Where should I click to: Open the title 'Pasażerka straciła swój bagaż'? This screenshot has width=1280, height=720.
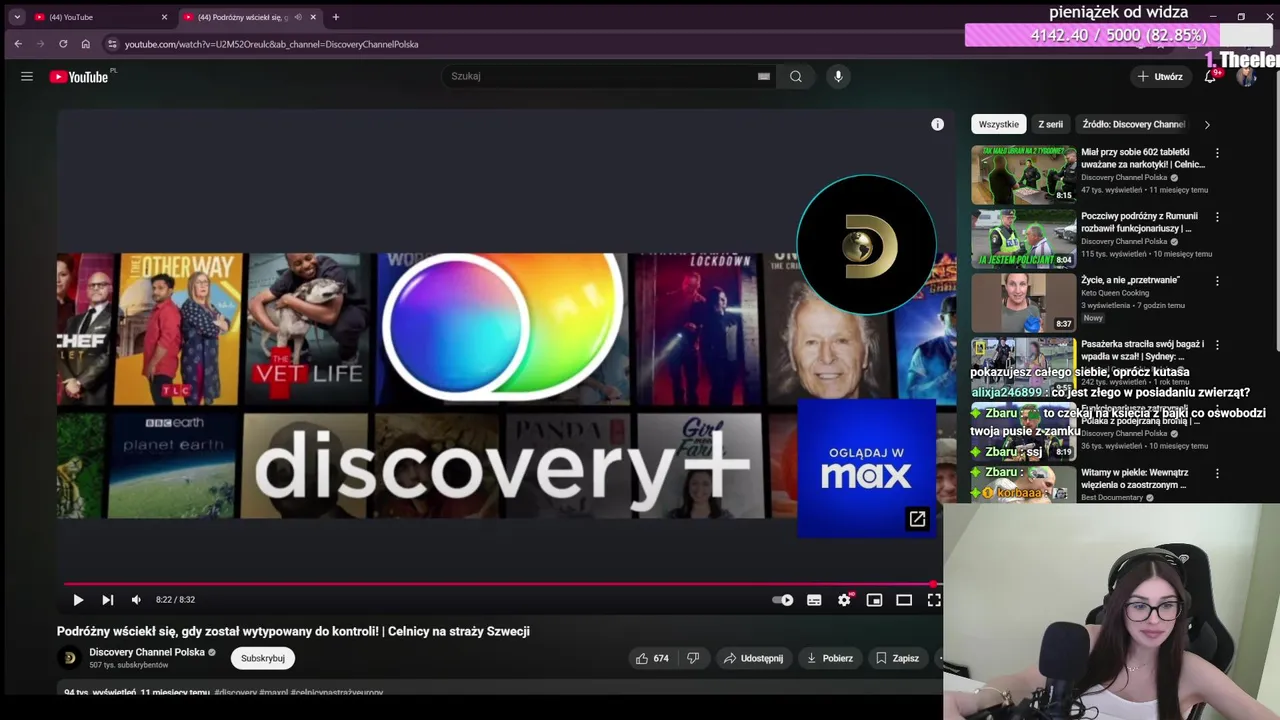pos(1142,350)
